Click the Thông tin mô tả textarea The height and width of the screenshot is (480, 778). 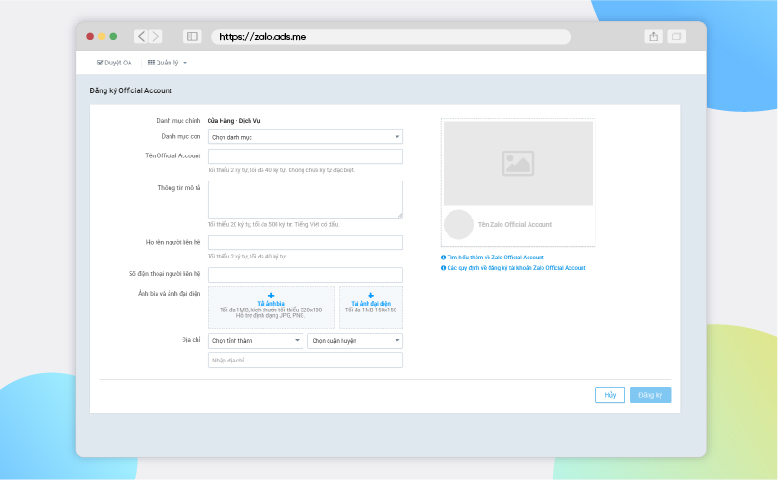coord(305,200)
